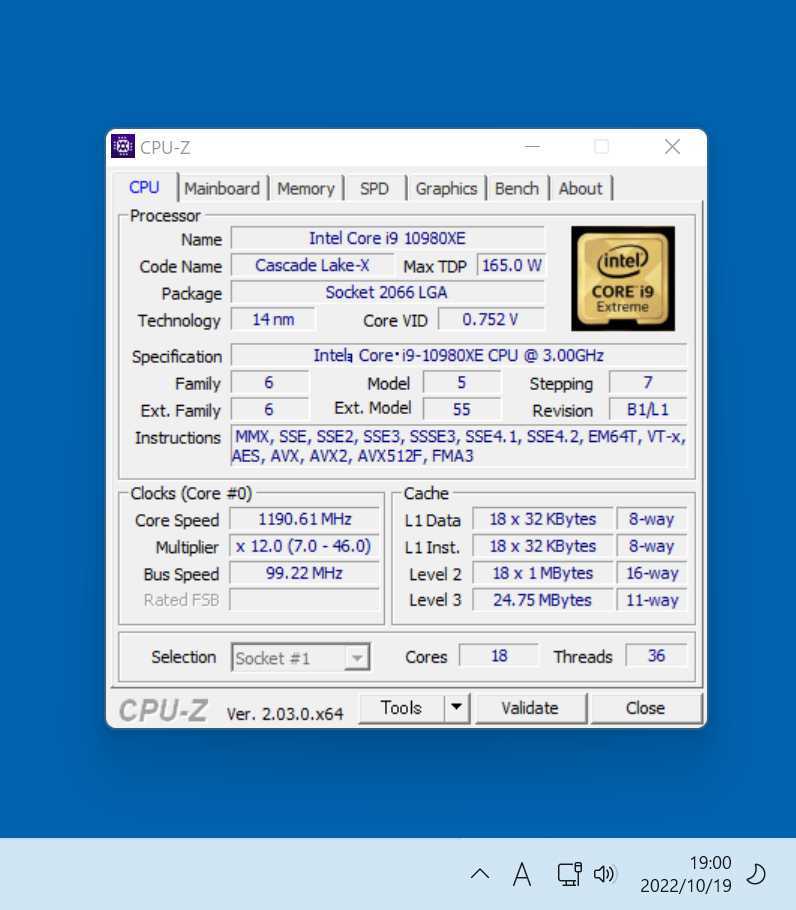796x910 pixels.
Task: Open the Memory tab
Action: 306,189
